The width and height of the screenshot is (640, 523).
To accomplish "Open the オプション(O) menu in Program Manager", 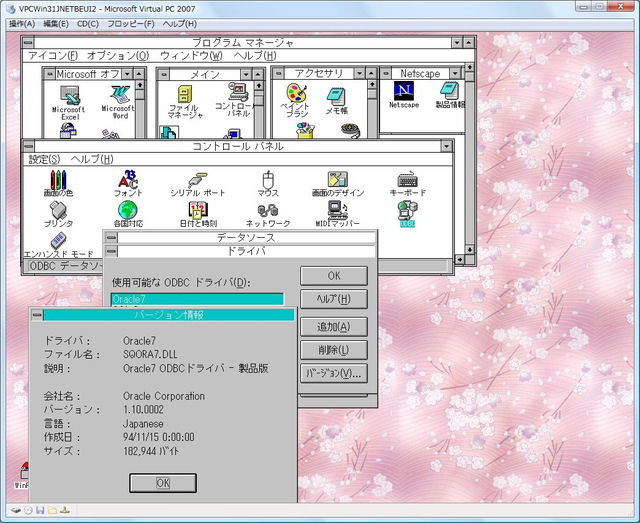I will 118,56.
